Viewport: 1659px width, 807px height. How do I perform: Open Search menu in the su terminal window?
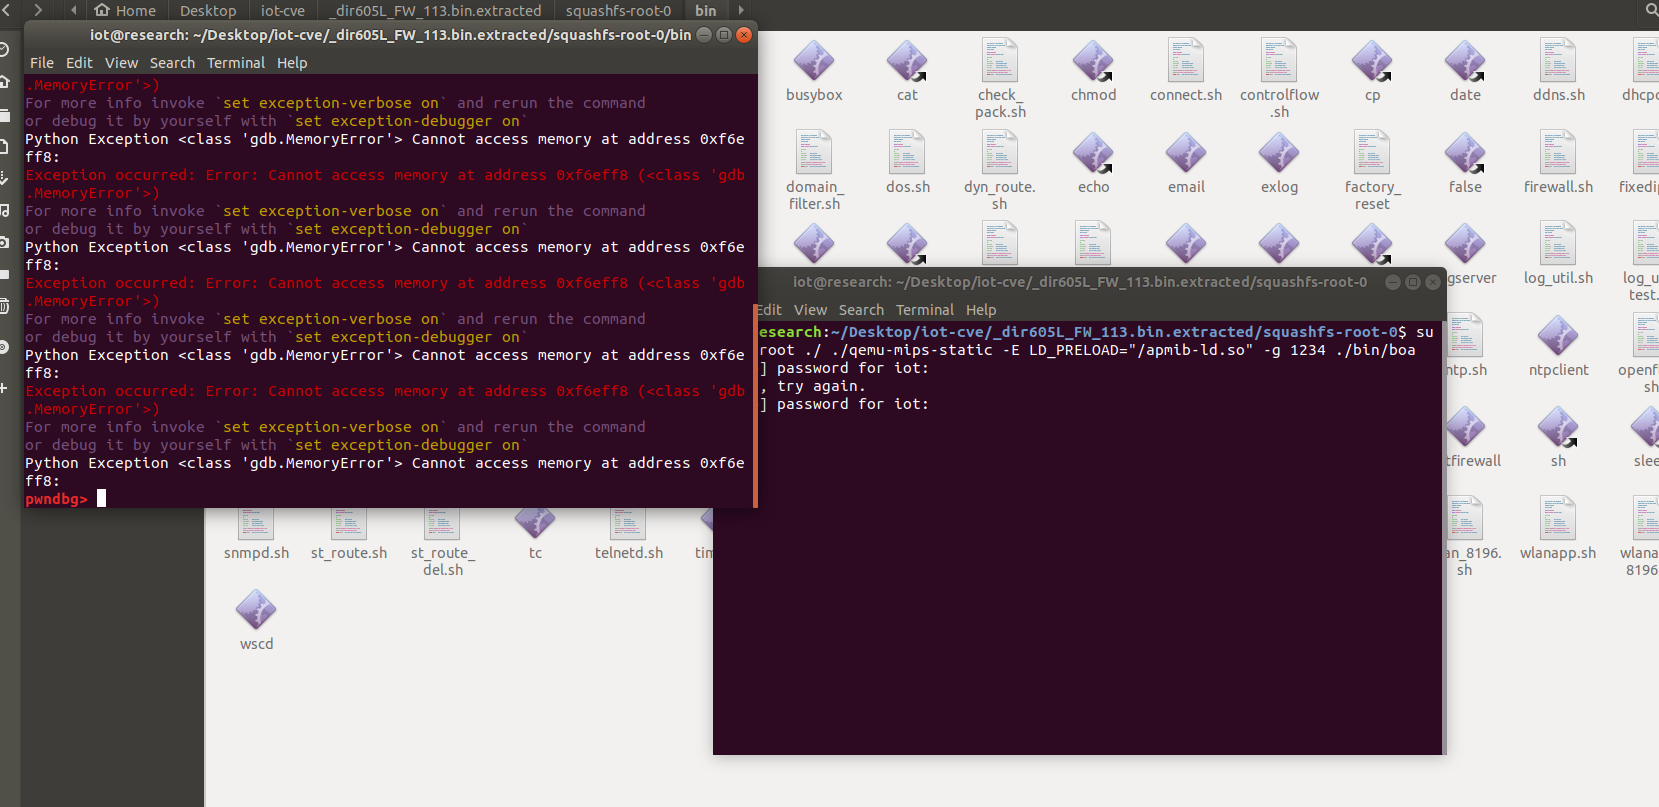click(861, 310)
